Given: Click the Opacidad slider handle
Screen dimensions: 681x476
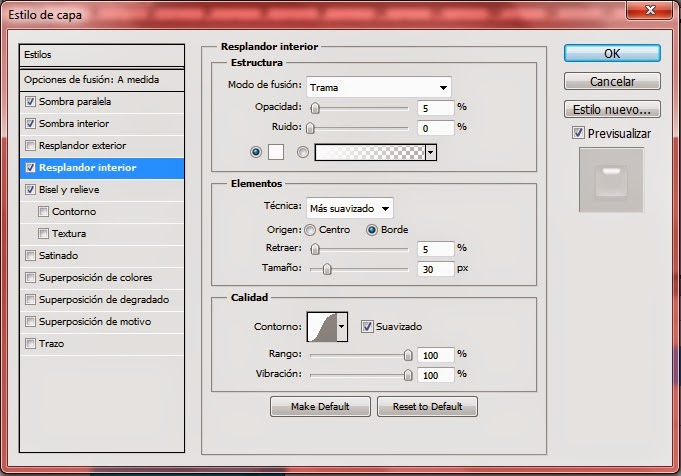Looking at the screenshot, I should [315, 108].
